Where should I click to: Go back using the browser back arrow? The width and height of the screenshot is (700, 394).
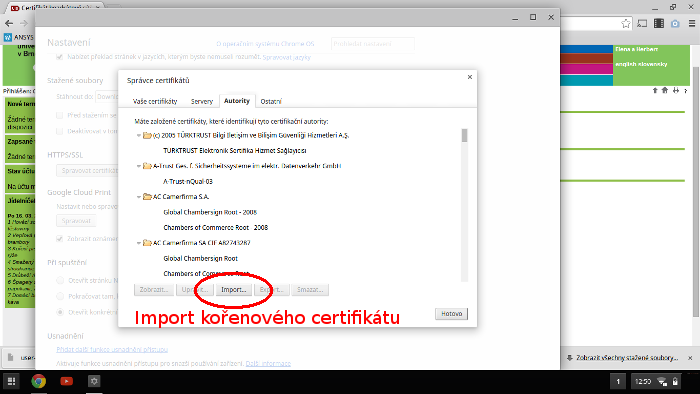pyautogui.click(x=9, y=23)
